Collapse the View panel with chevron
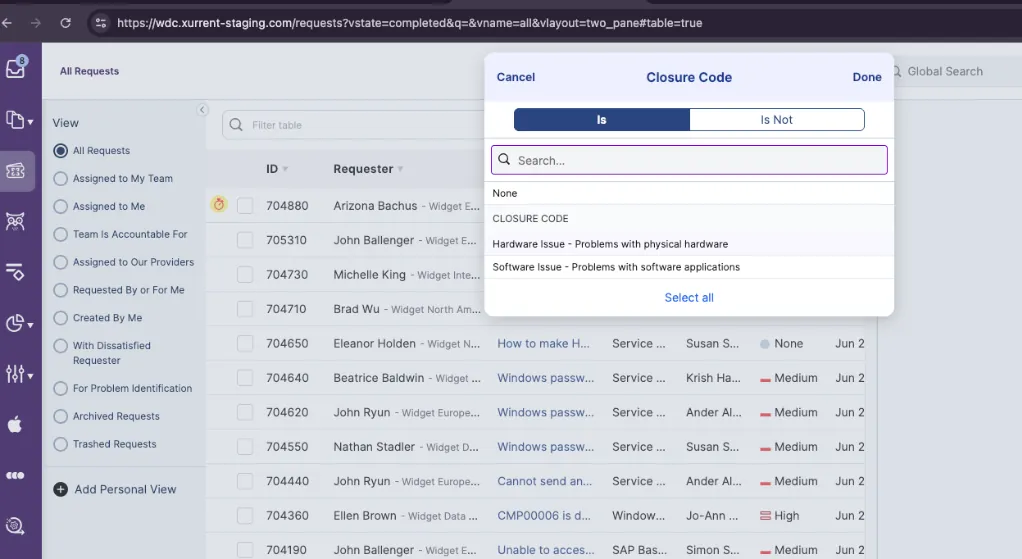The image size is (1022, 559). (x=202, y=109)
